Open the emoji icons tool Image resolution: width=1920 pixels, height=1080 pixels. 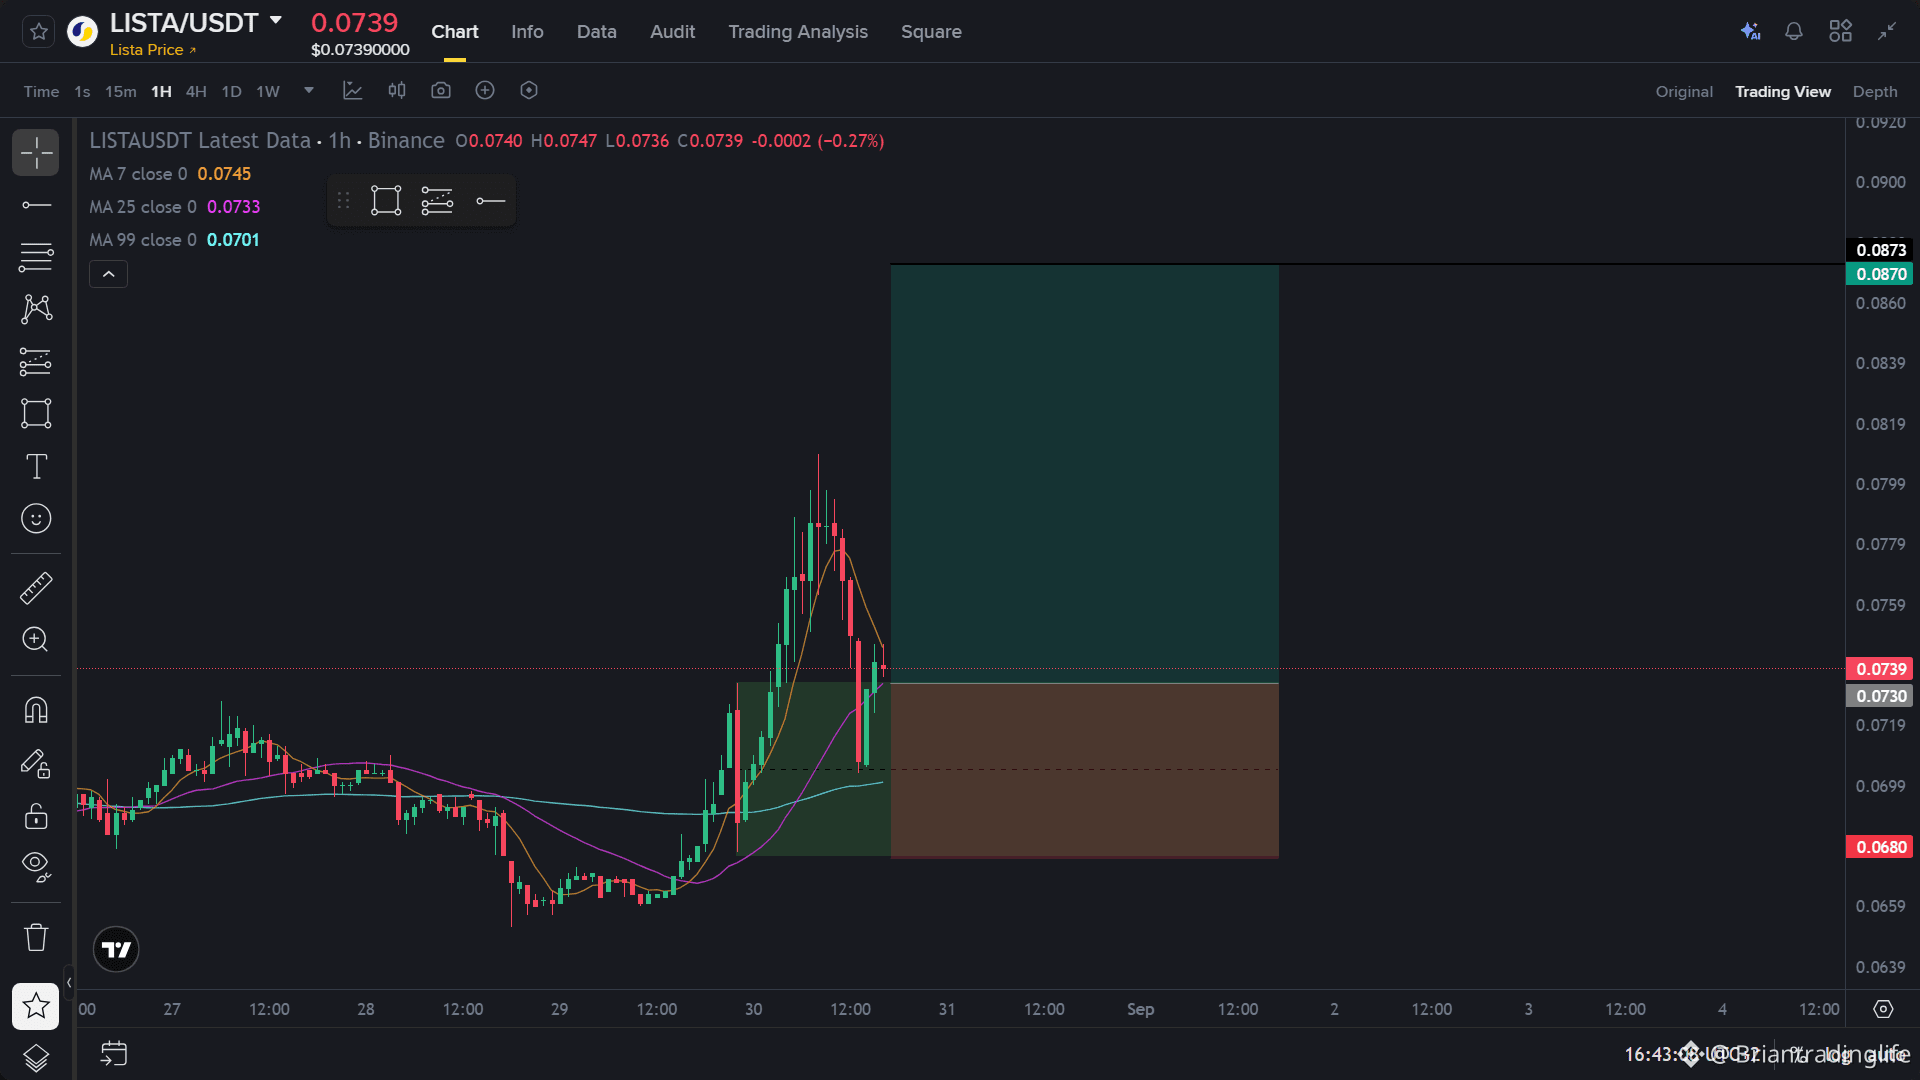(36, 518)
